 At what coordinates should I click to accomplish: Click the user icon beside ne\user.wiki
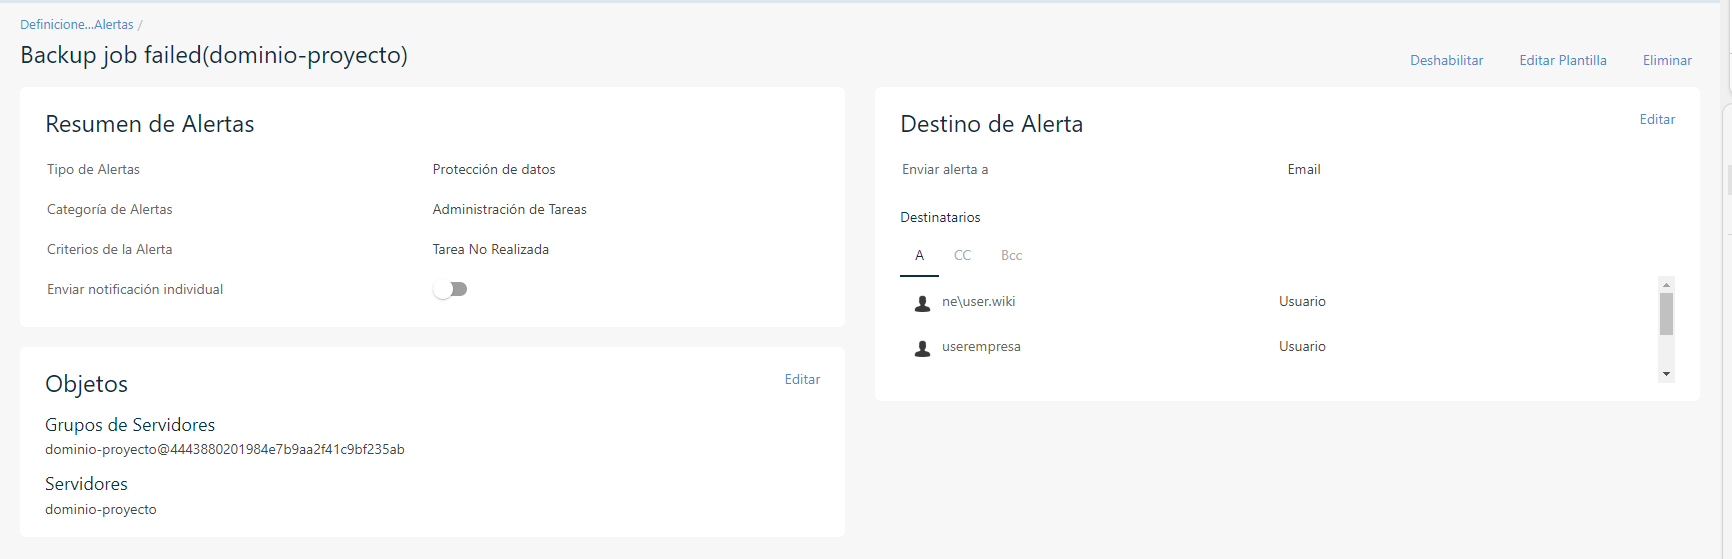[922, 303]
